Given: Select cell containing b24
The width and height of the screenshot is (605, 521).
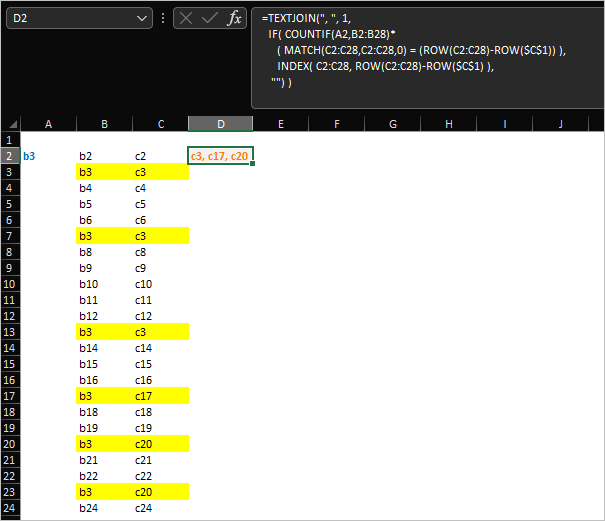Looking at the screenshot, I should [104, 508].
